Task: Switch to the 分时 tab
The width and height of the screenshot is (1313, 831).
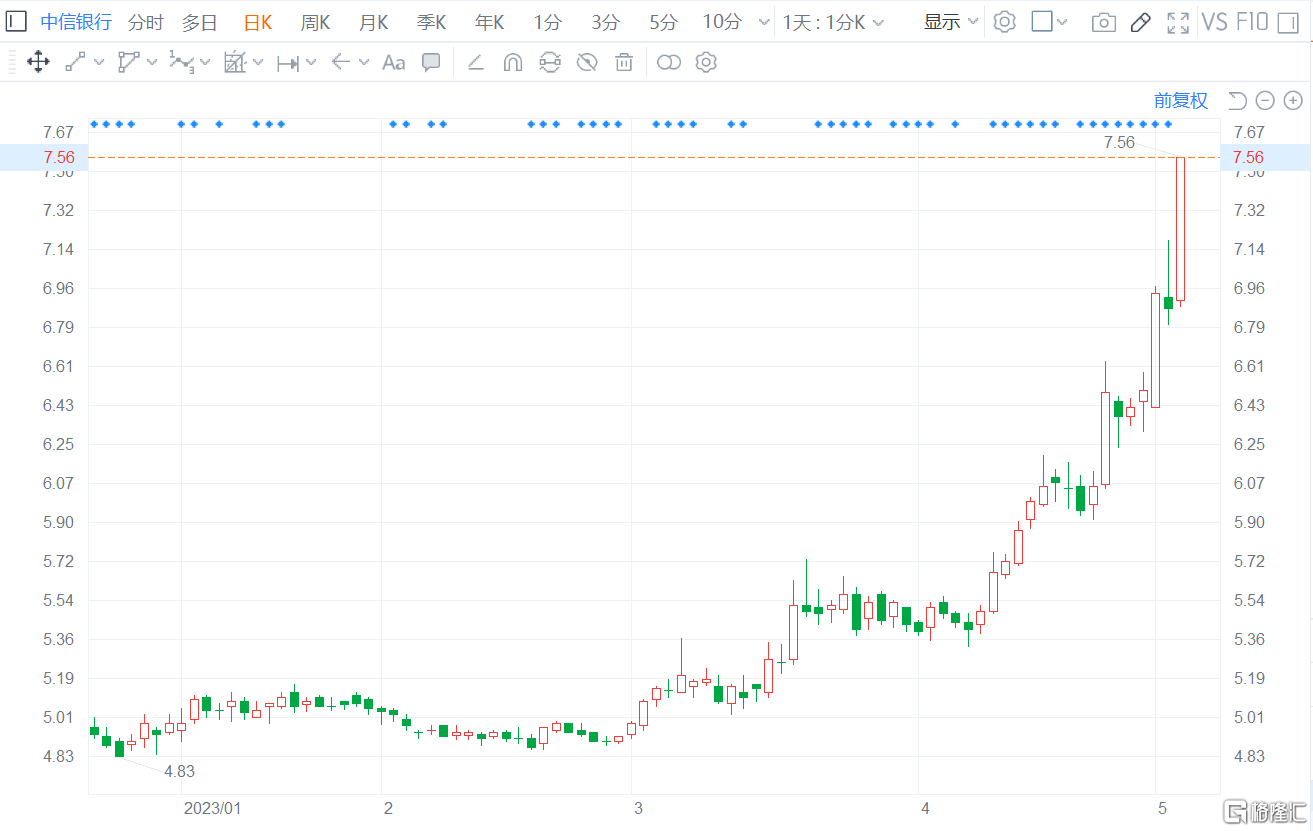Action: pyautogui.click(x=146, y=22)
